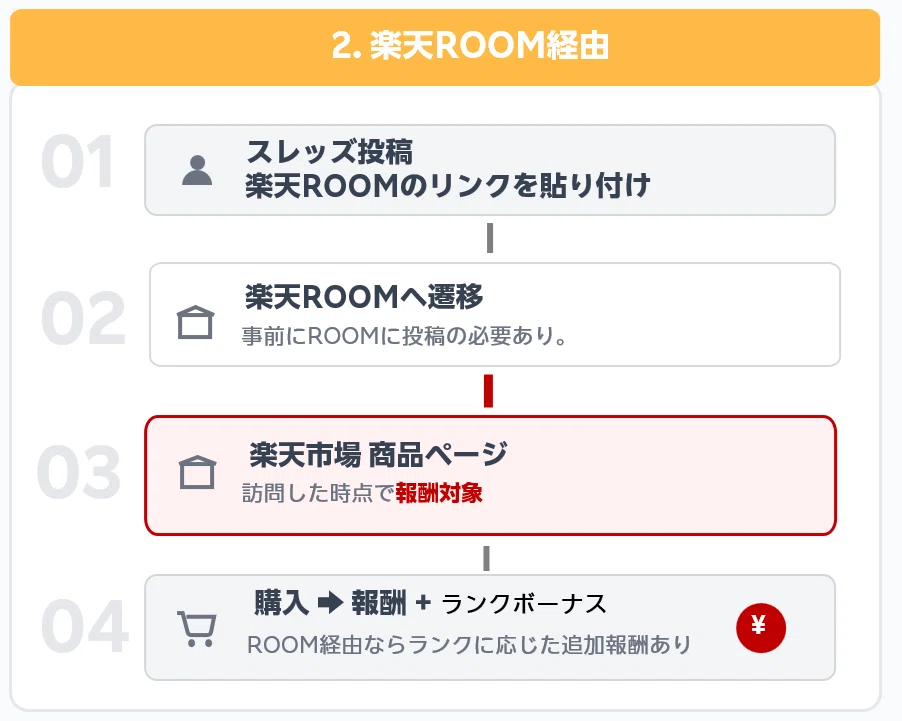Click the note 事前にROOMに投稿の必要あり。
The image size is (902, 721).
[x=405, y=337]
